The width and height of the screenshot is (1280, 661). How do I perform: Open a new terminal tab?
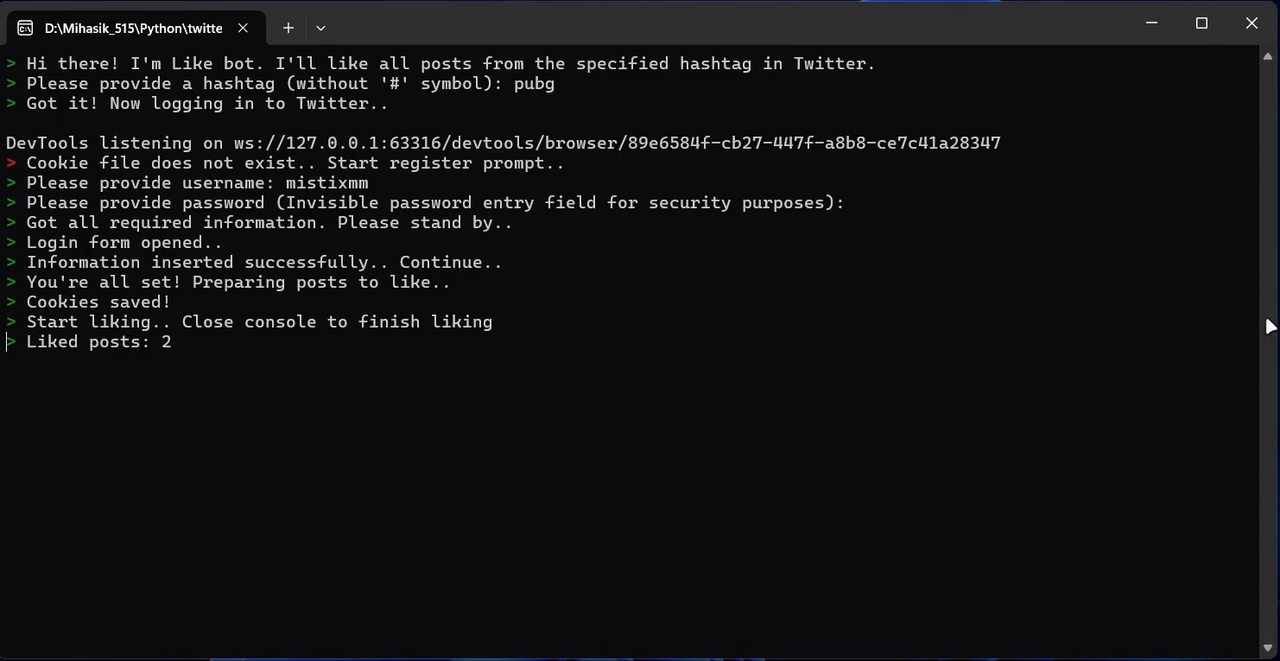point(288,28)
